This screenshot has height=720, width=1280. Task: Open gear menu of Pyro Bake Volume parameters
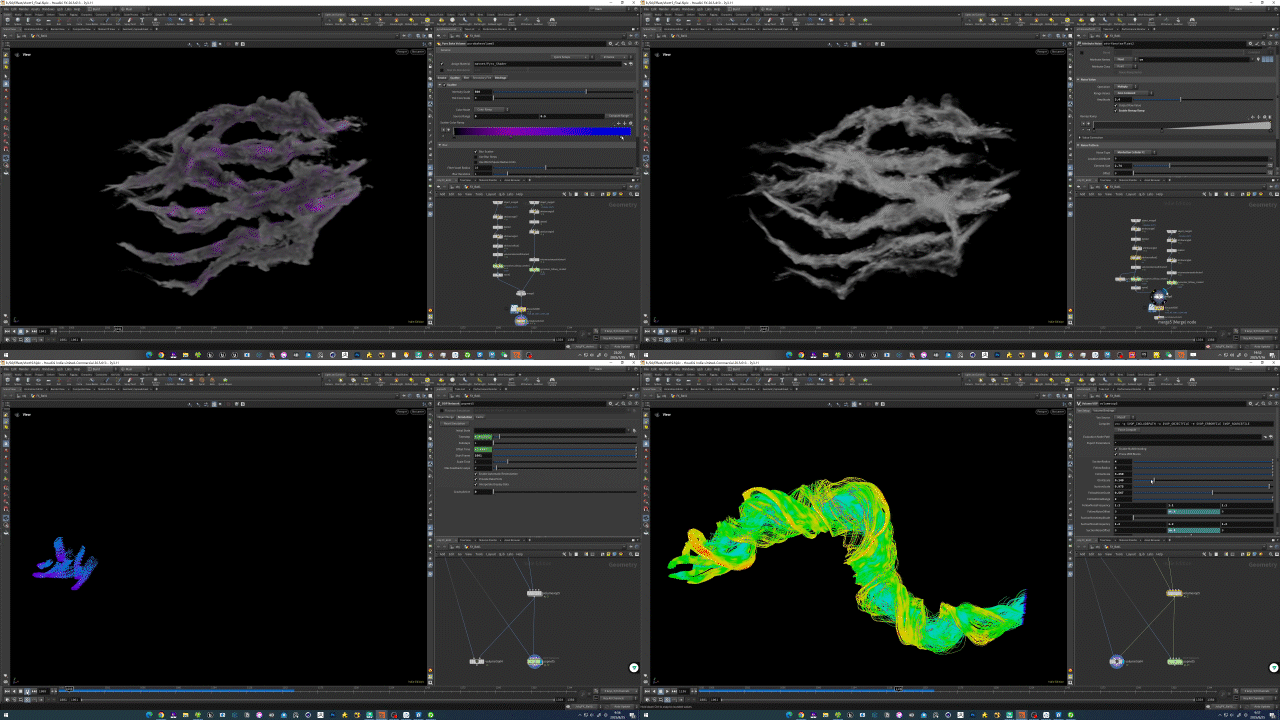tap(611, 43)
